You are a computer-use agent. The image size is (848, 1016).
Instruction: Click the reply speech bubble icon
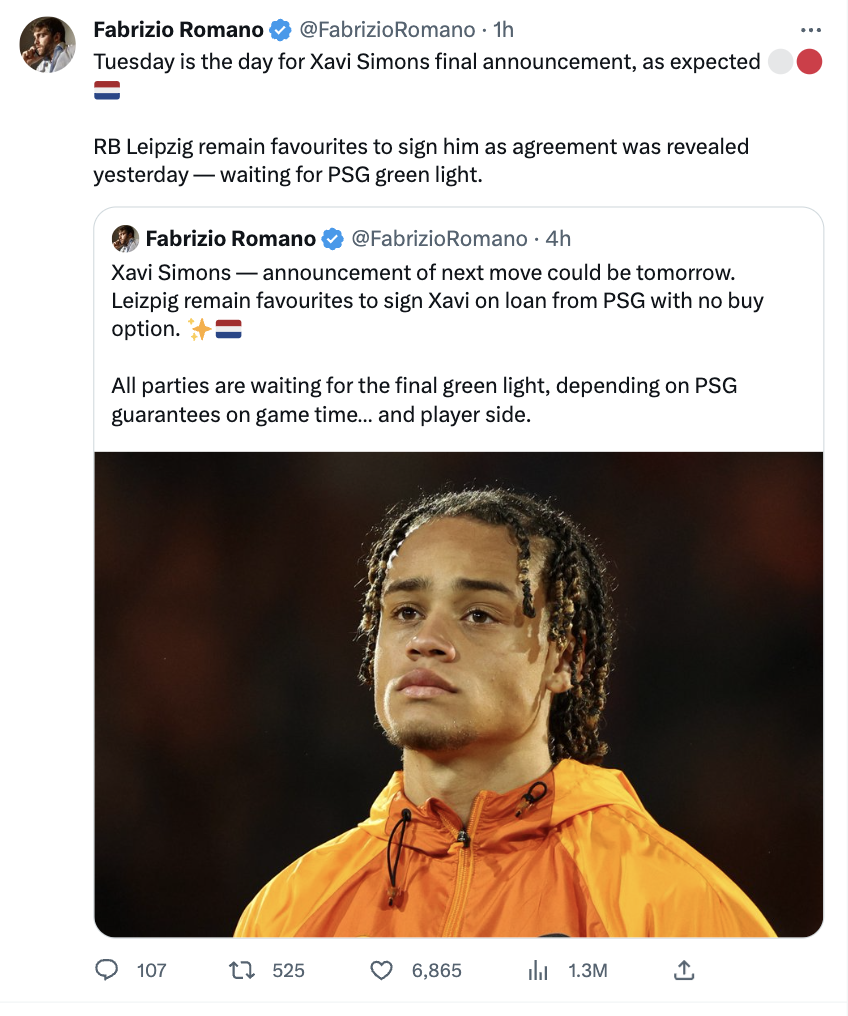pyautogui.click(x=107, y=970)
